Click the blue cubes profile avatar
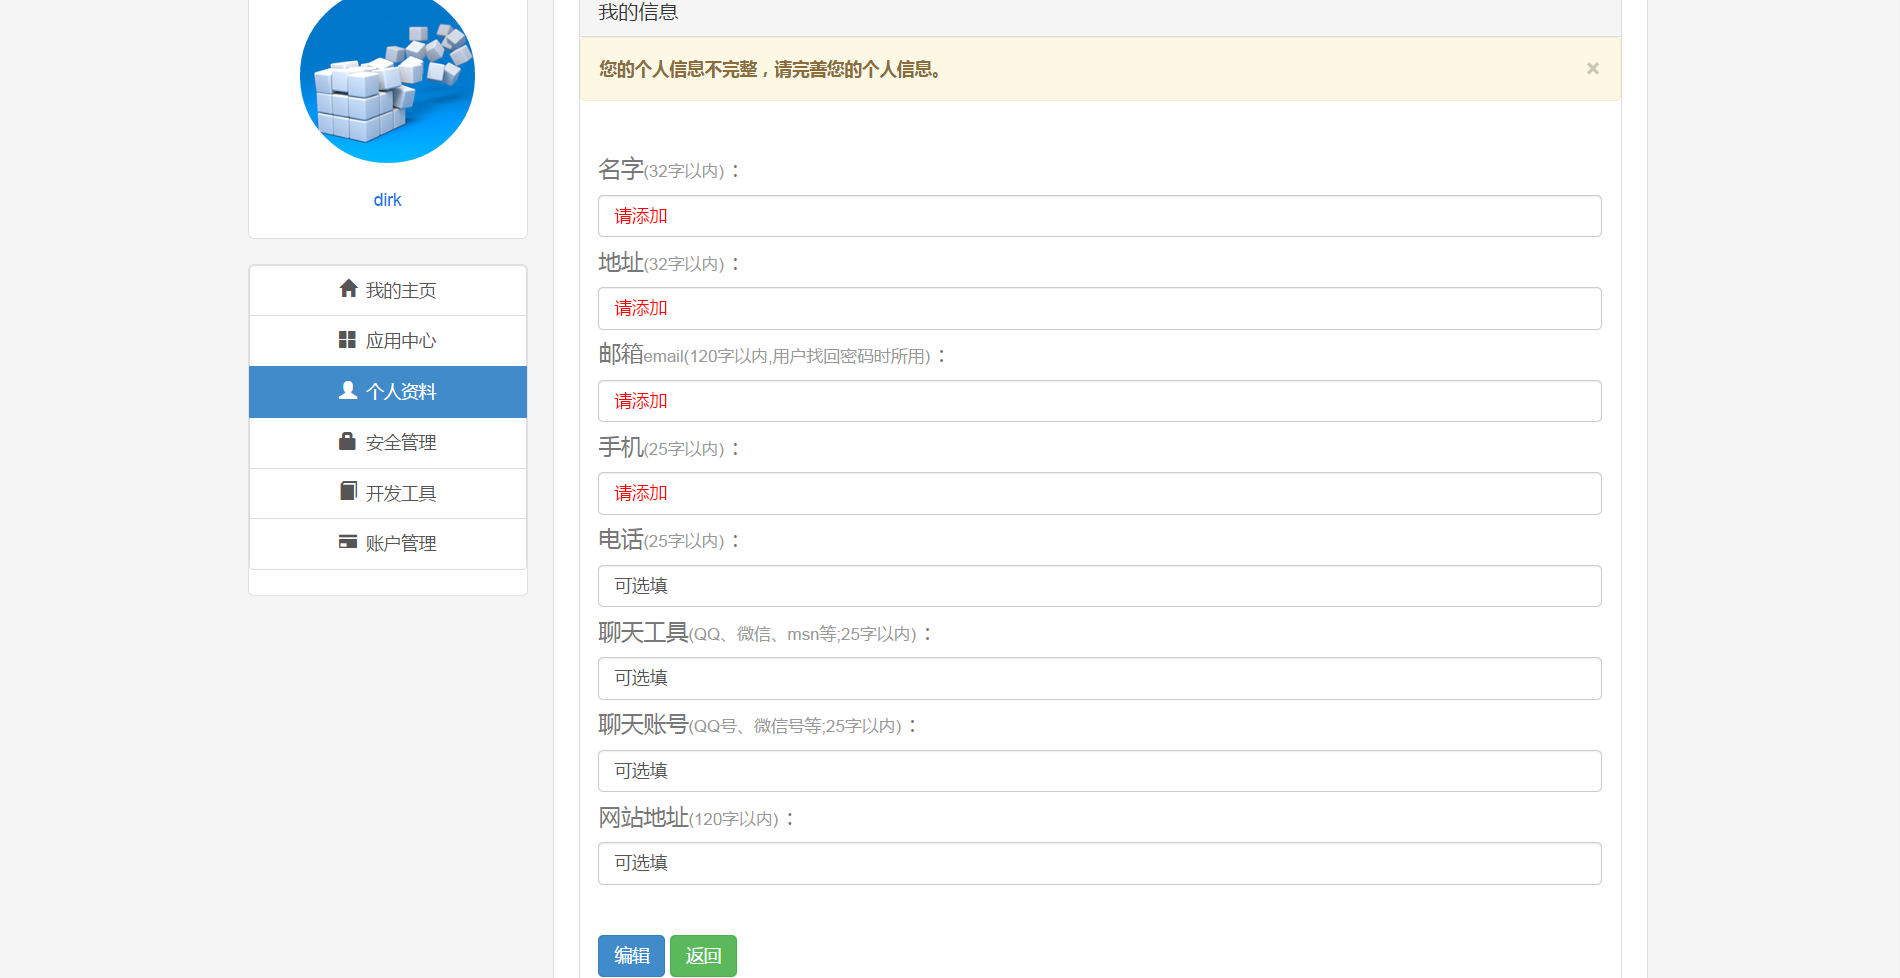This screenshot has width=1900, height=978. pyautogui.click(x=387, y=78)
